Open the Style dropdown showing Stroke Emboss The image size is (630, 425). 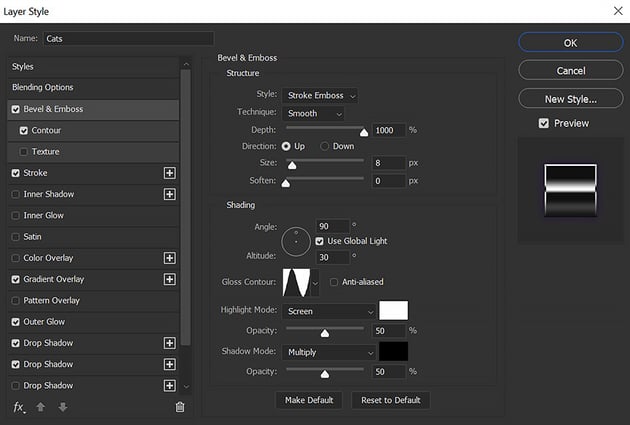click(320, 95)
